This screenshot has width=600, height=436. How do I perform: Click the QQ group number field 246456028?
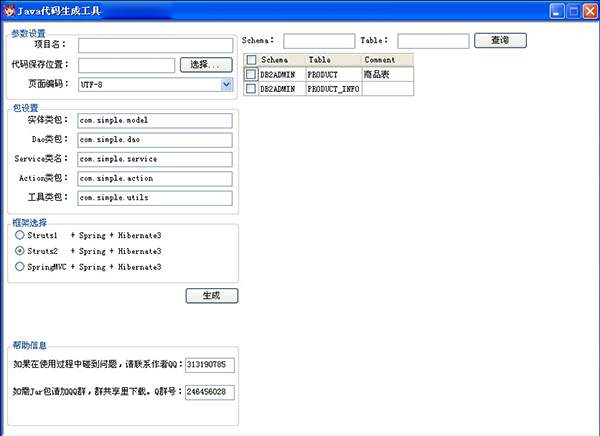[210, 392]
